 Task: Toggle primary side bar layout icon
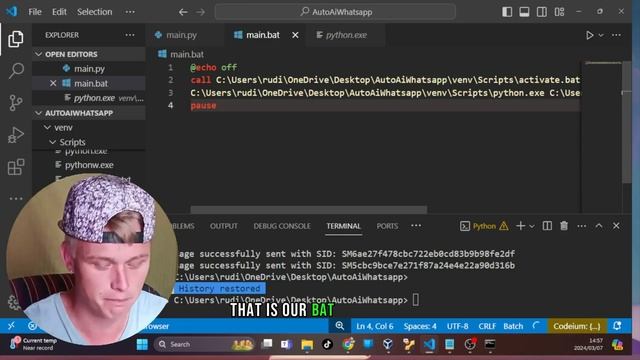pyautogui.click(x=507, y=12)
